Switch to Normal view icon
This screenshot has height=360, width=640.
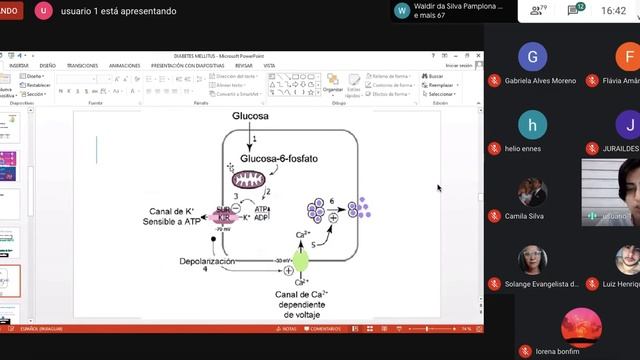[355, 329]
